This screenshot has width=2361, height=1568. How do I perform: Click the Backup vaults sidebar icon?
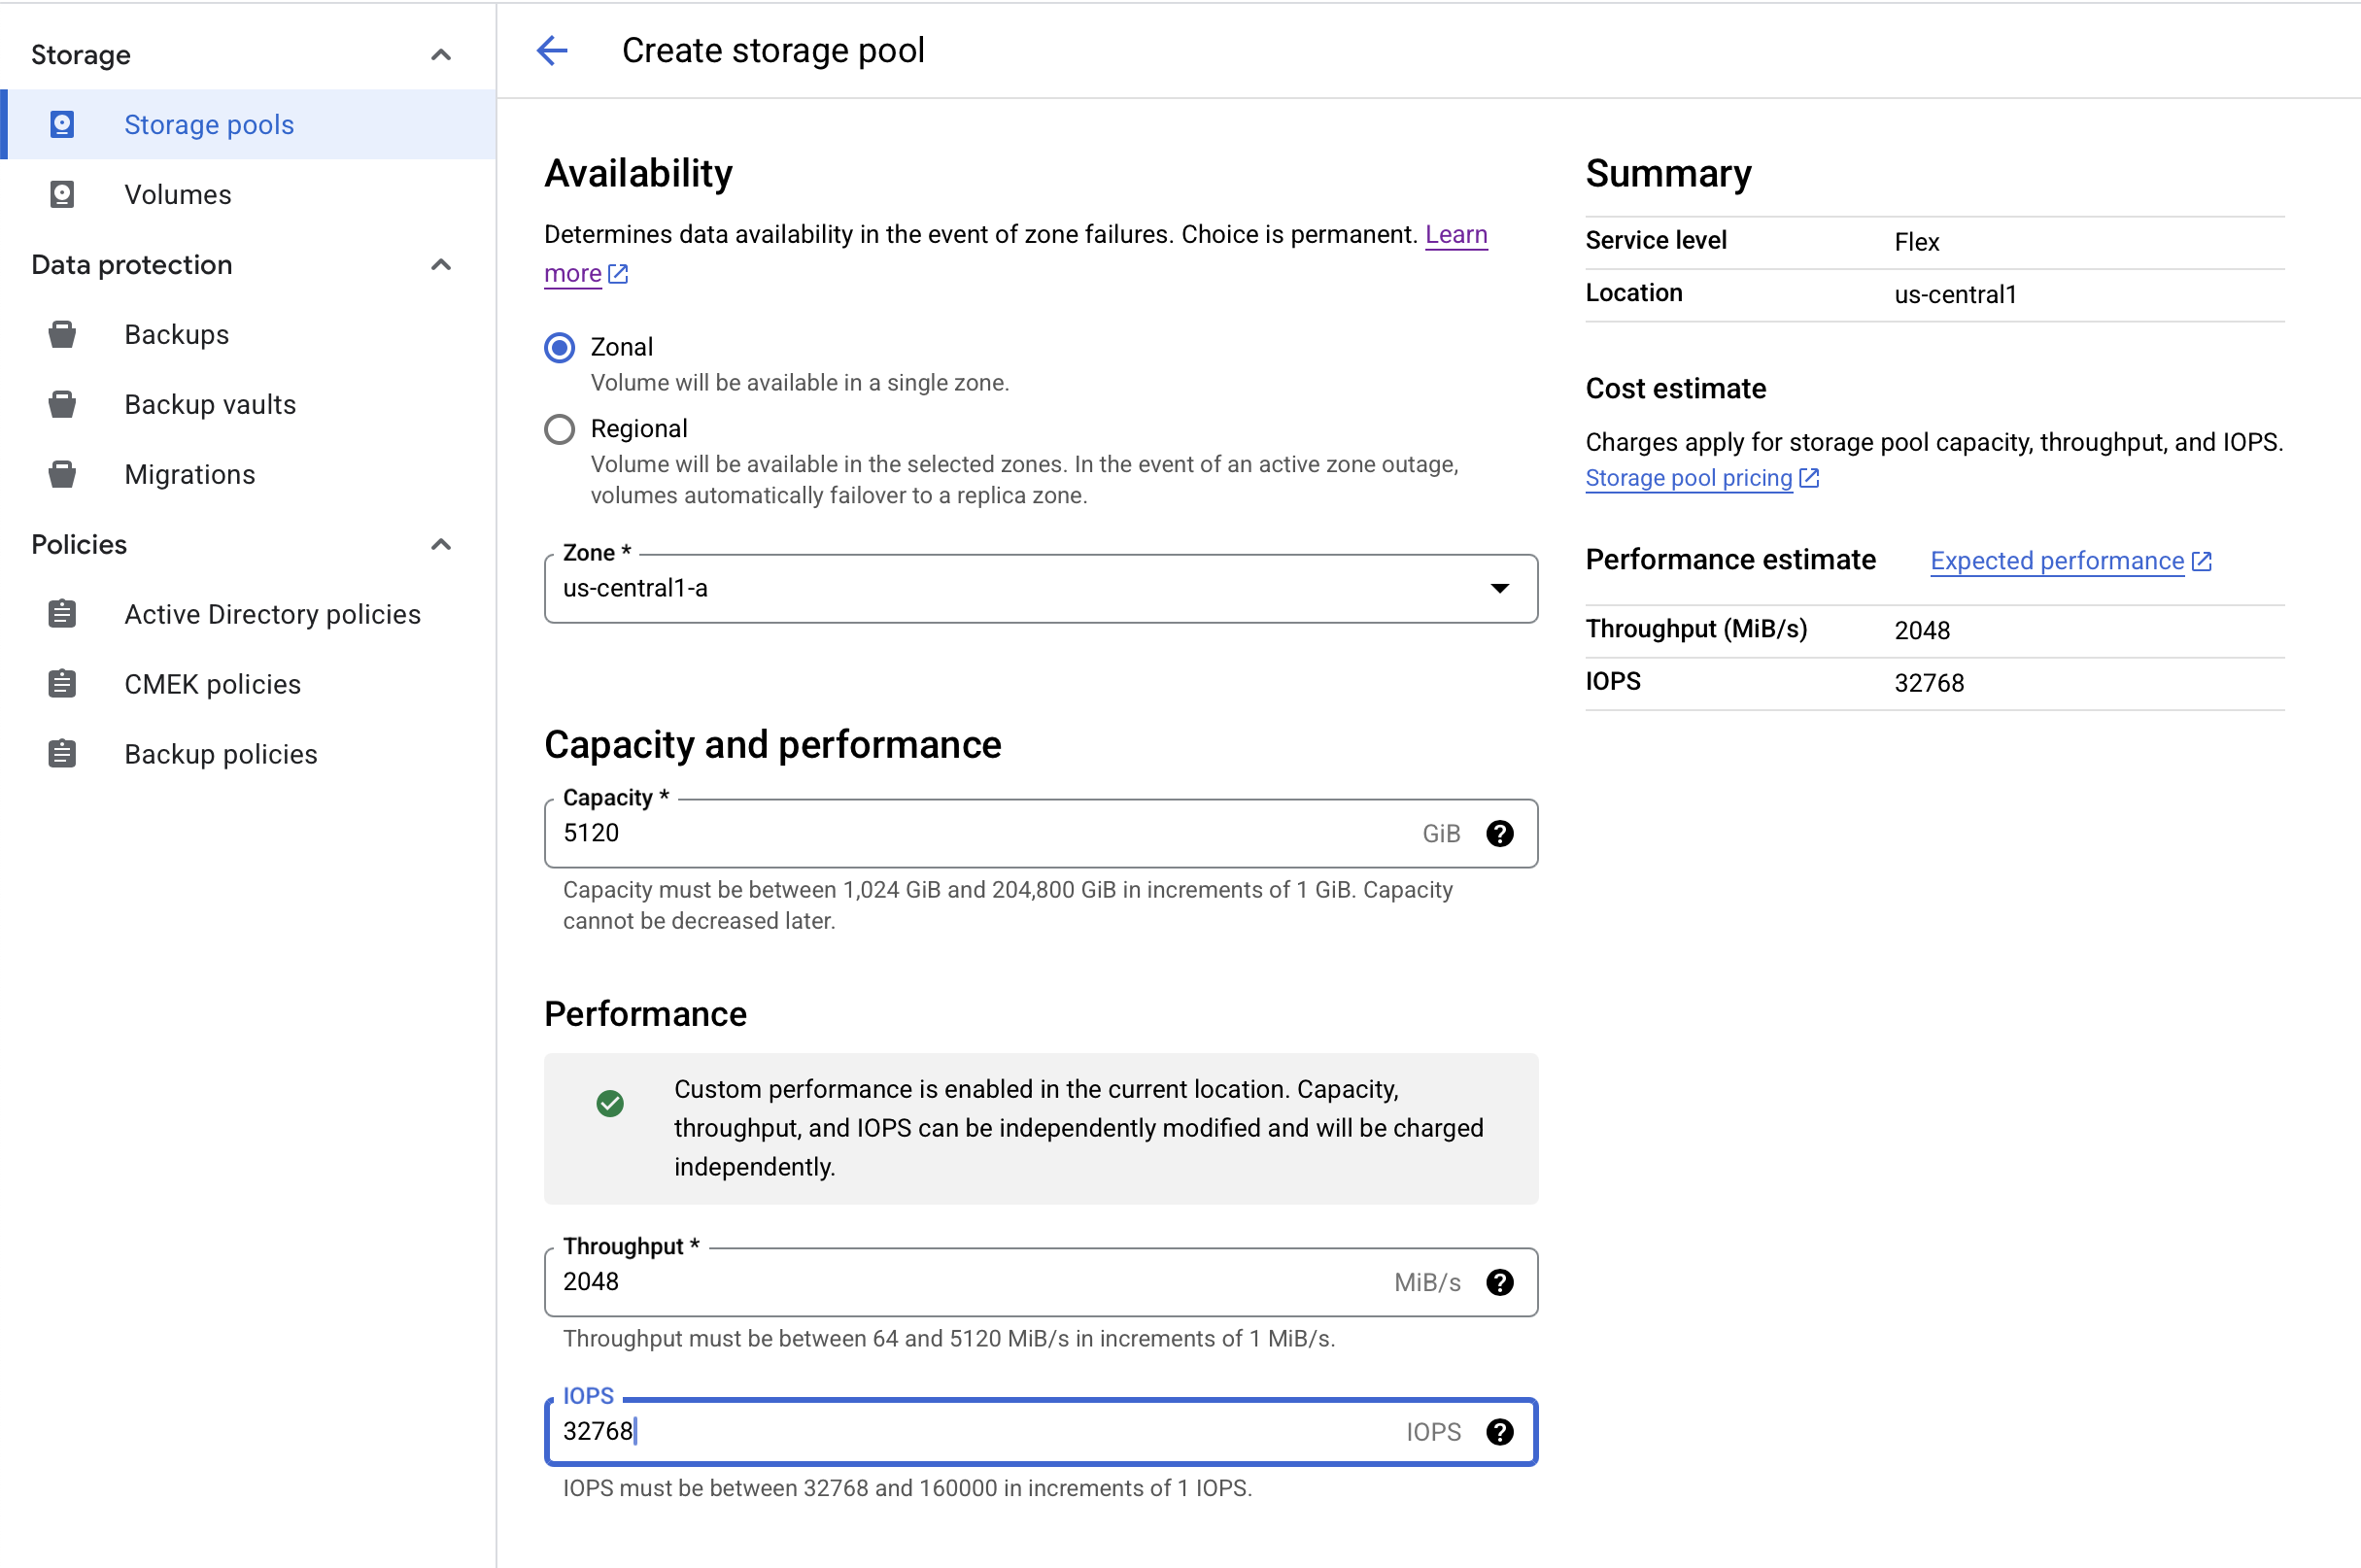pyautogui.click(x=62, y=404)
